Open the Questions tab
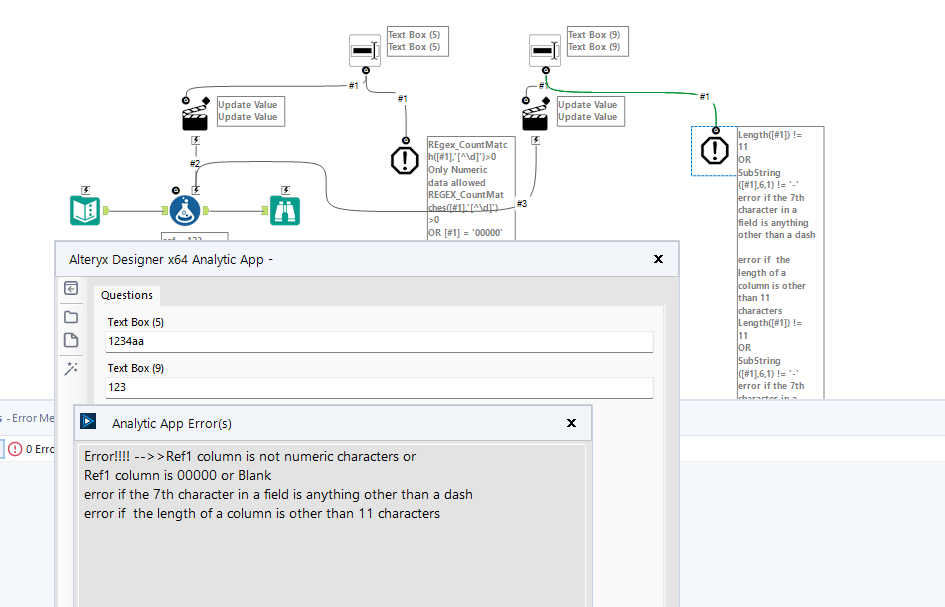The height and width of the screenshot is (607, 945). [127, 295]
